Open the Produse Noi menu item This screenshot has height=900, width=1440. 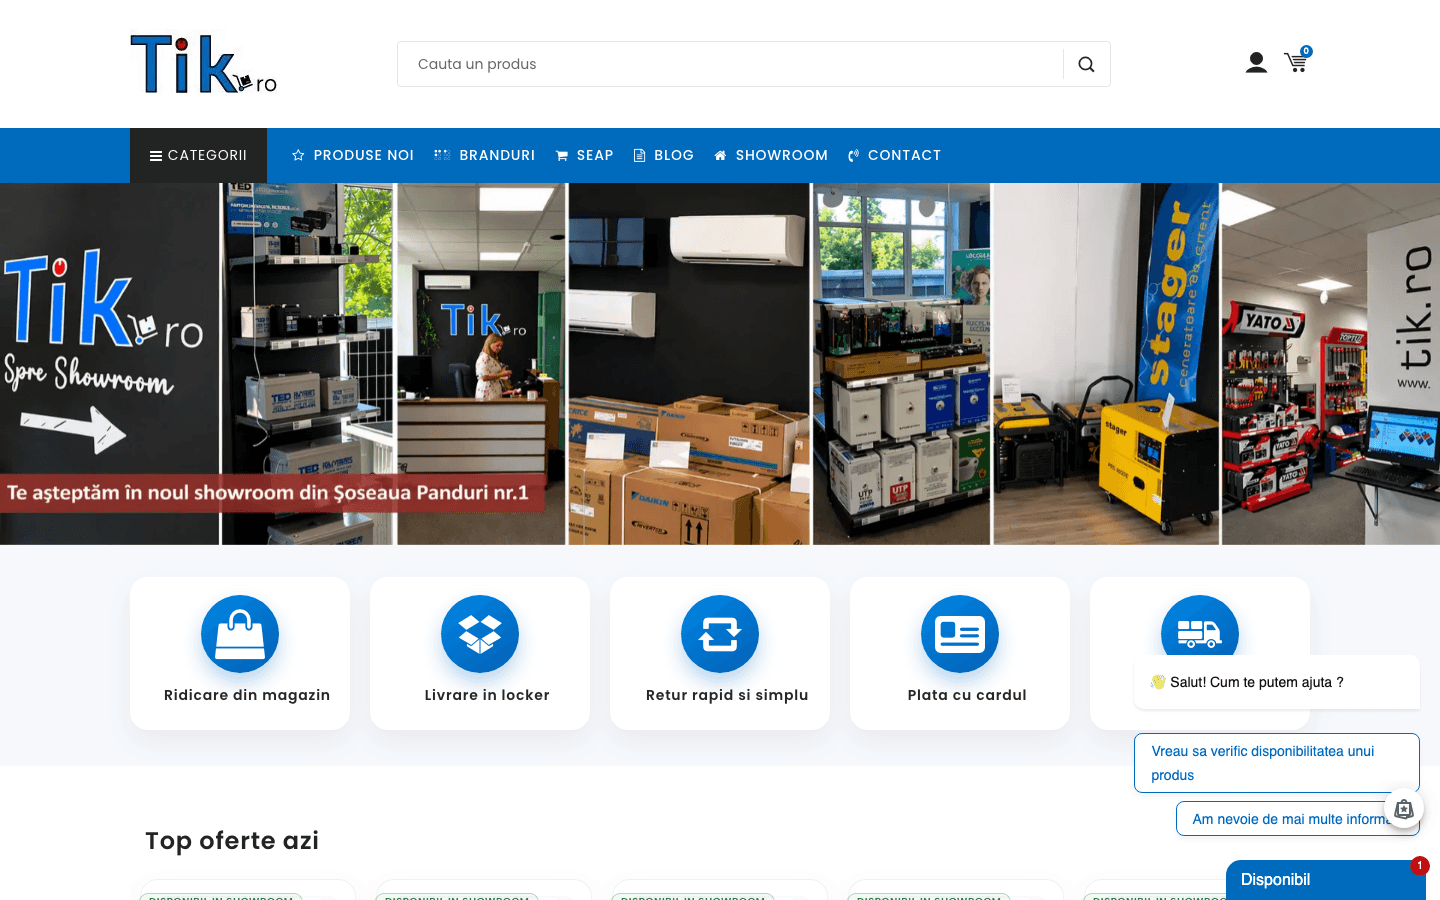pos(353,155)
